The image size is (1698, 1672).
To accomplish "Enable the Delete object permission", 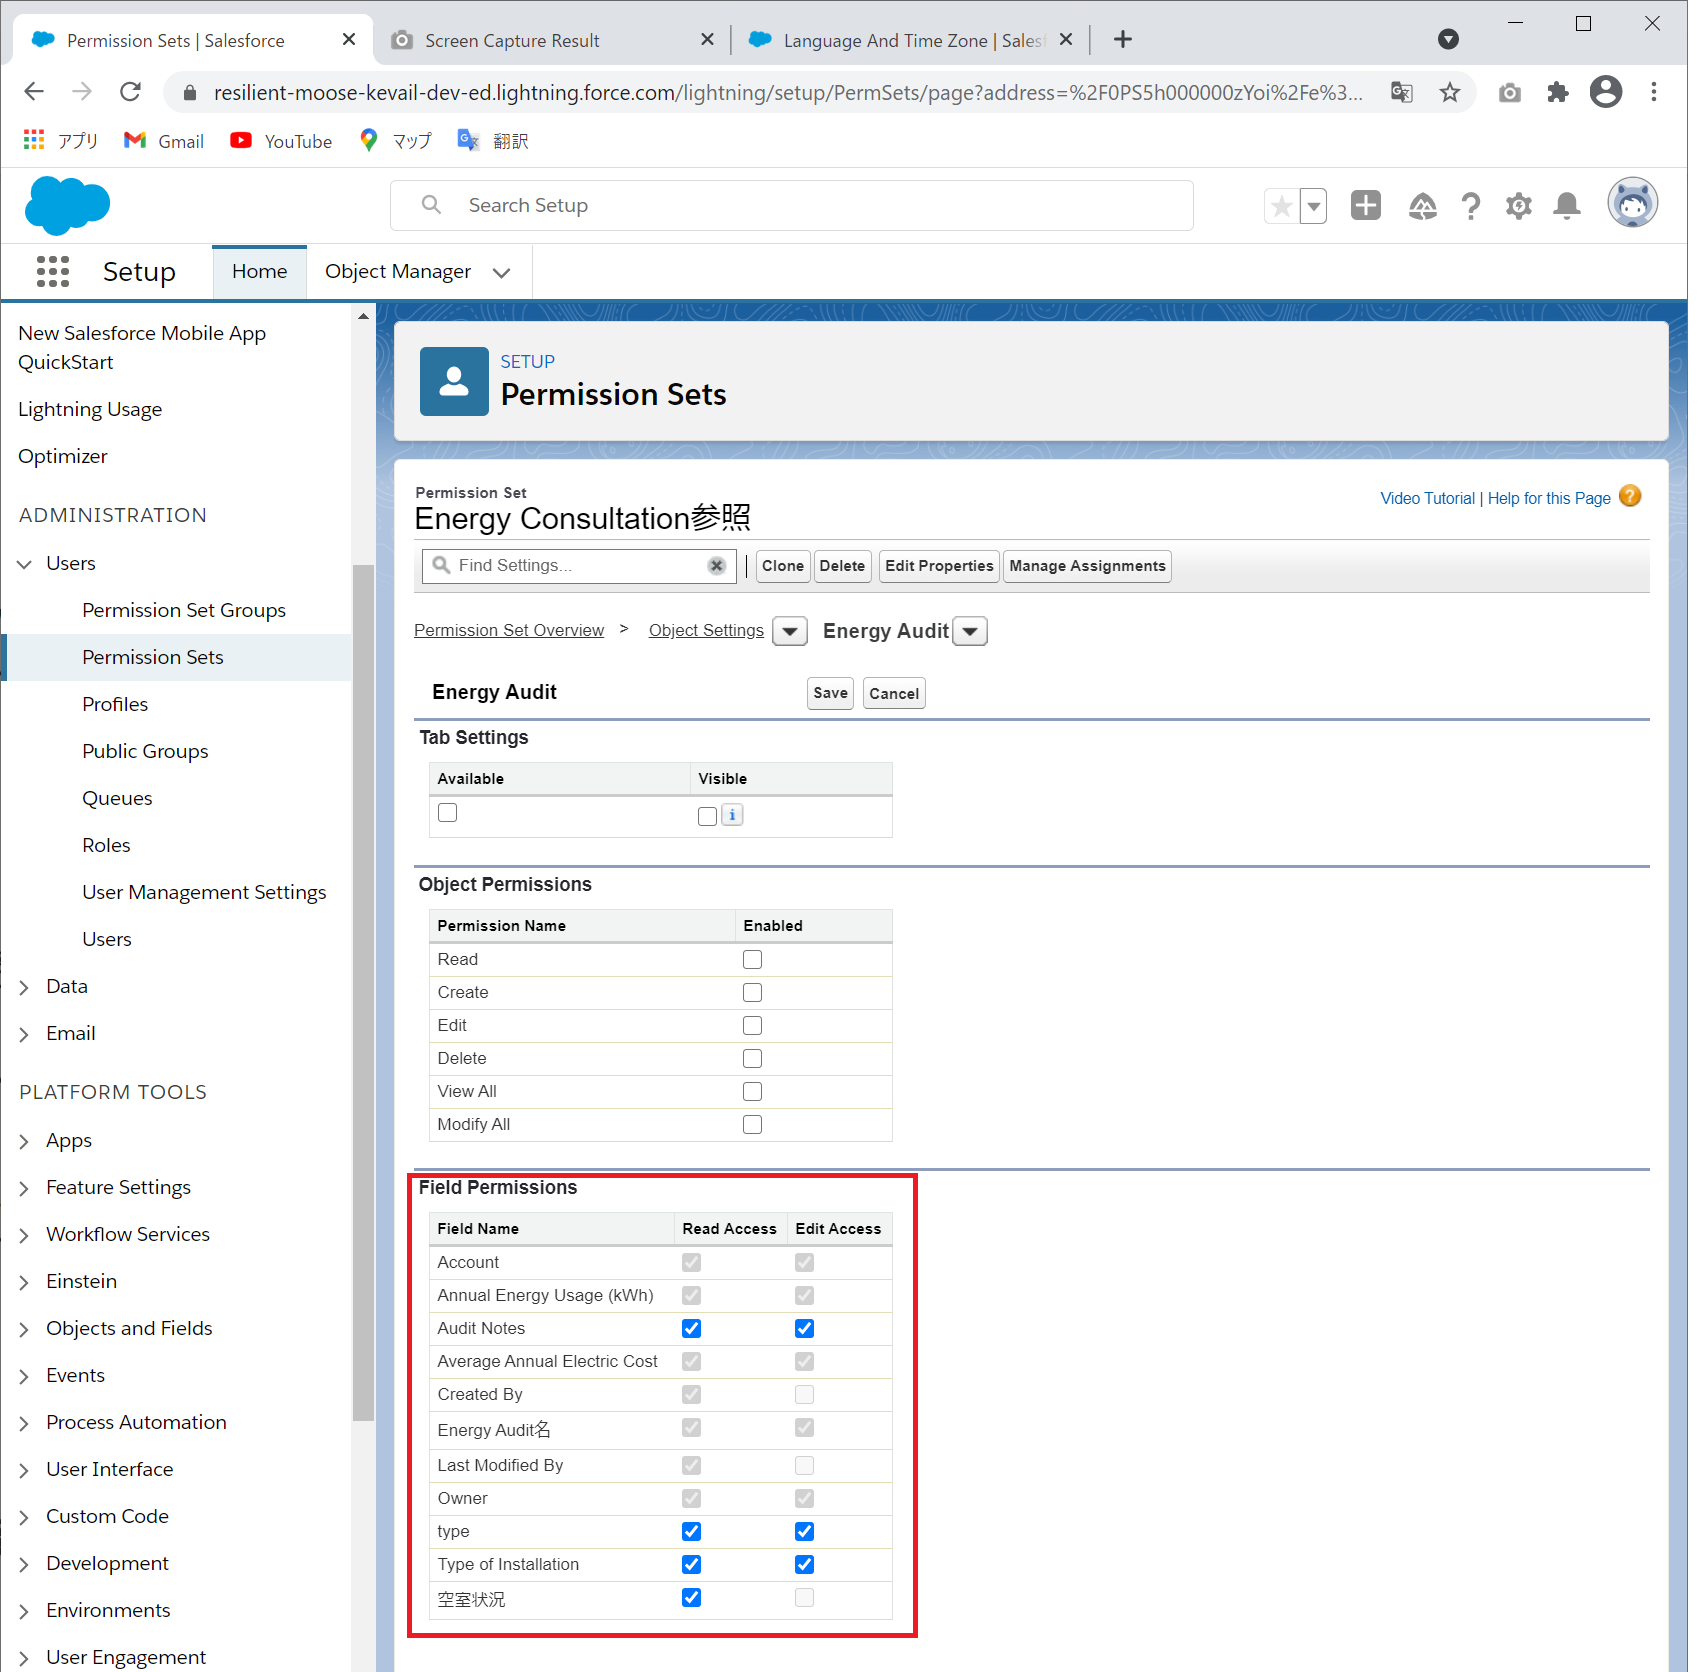I will [x=753, y=1059].
